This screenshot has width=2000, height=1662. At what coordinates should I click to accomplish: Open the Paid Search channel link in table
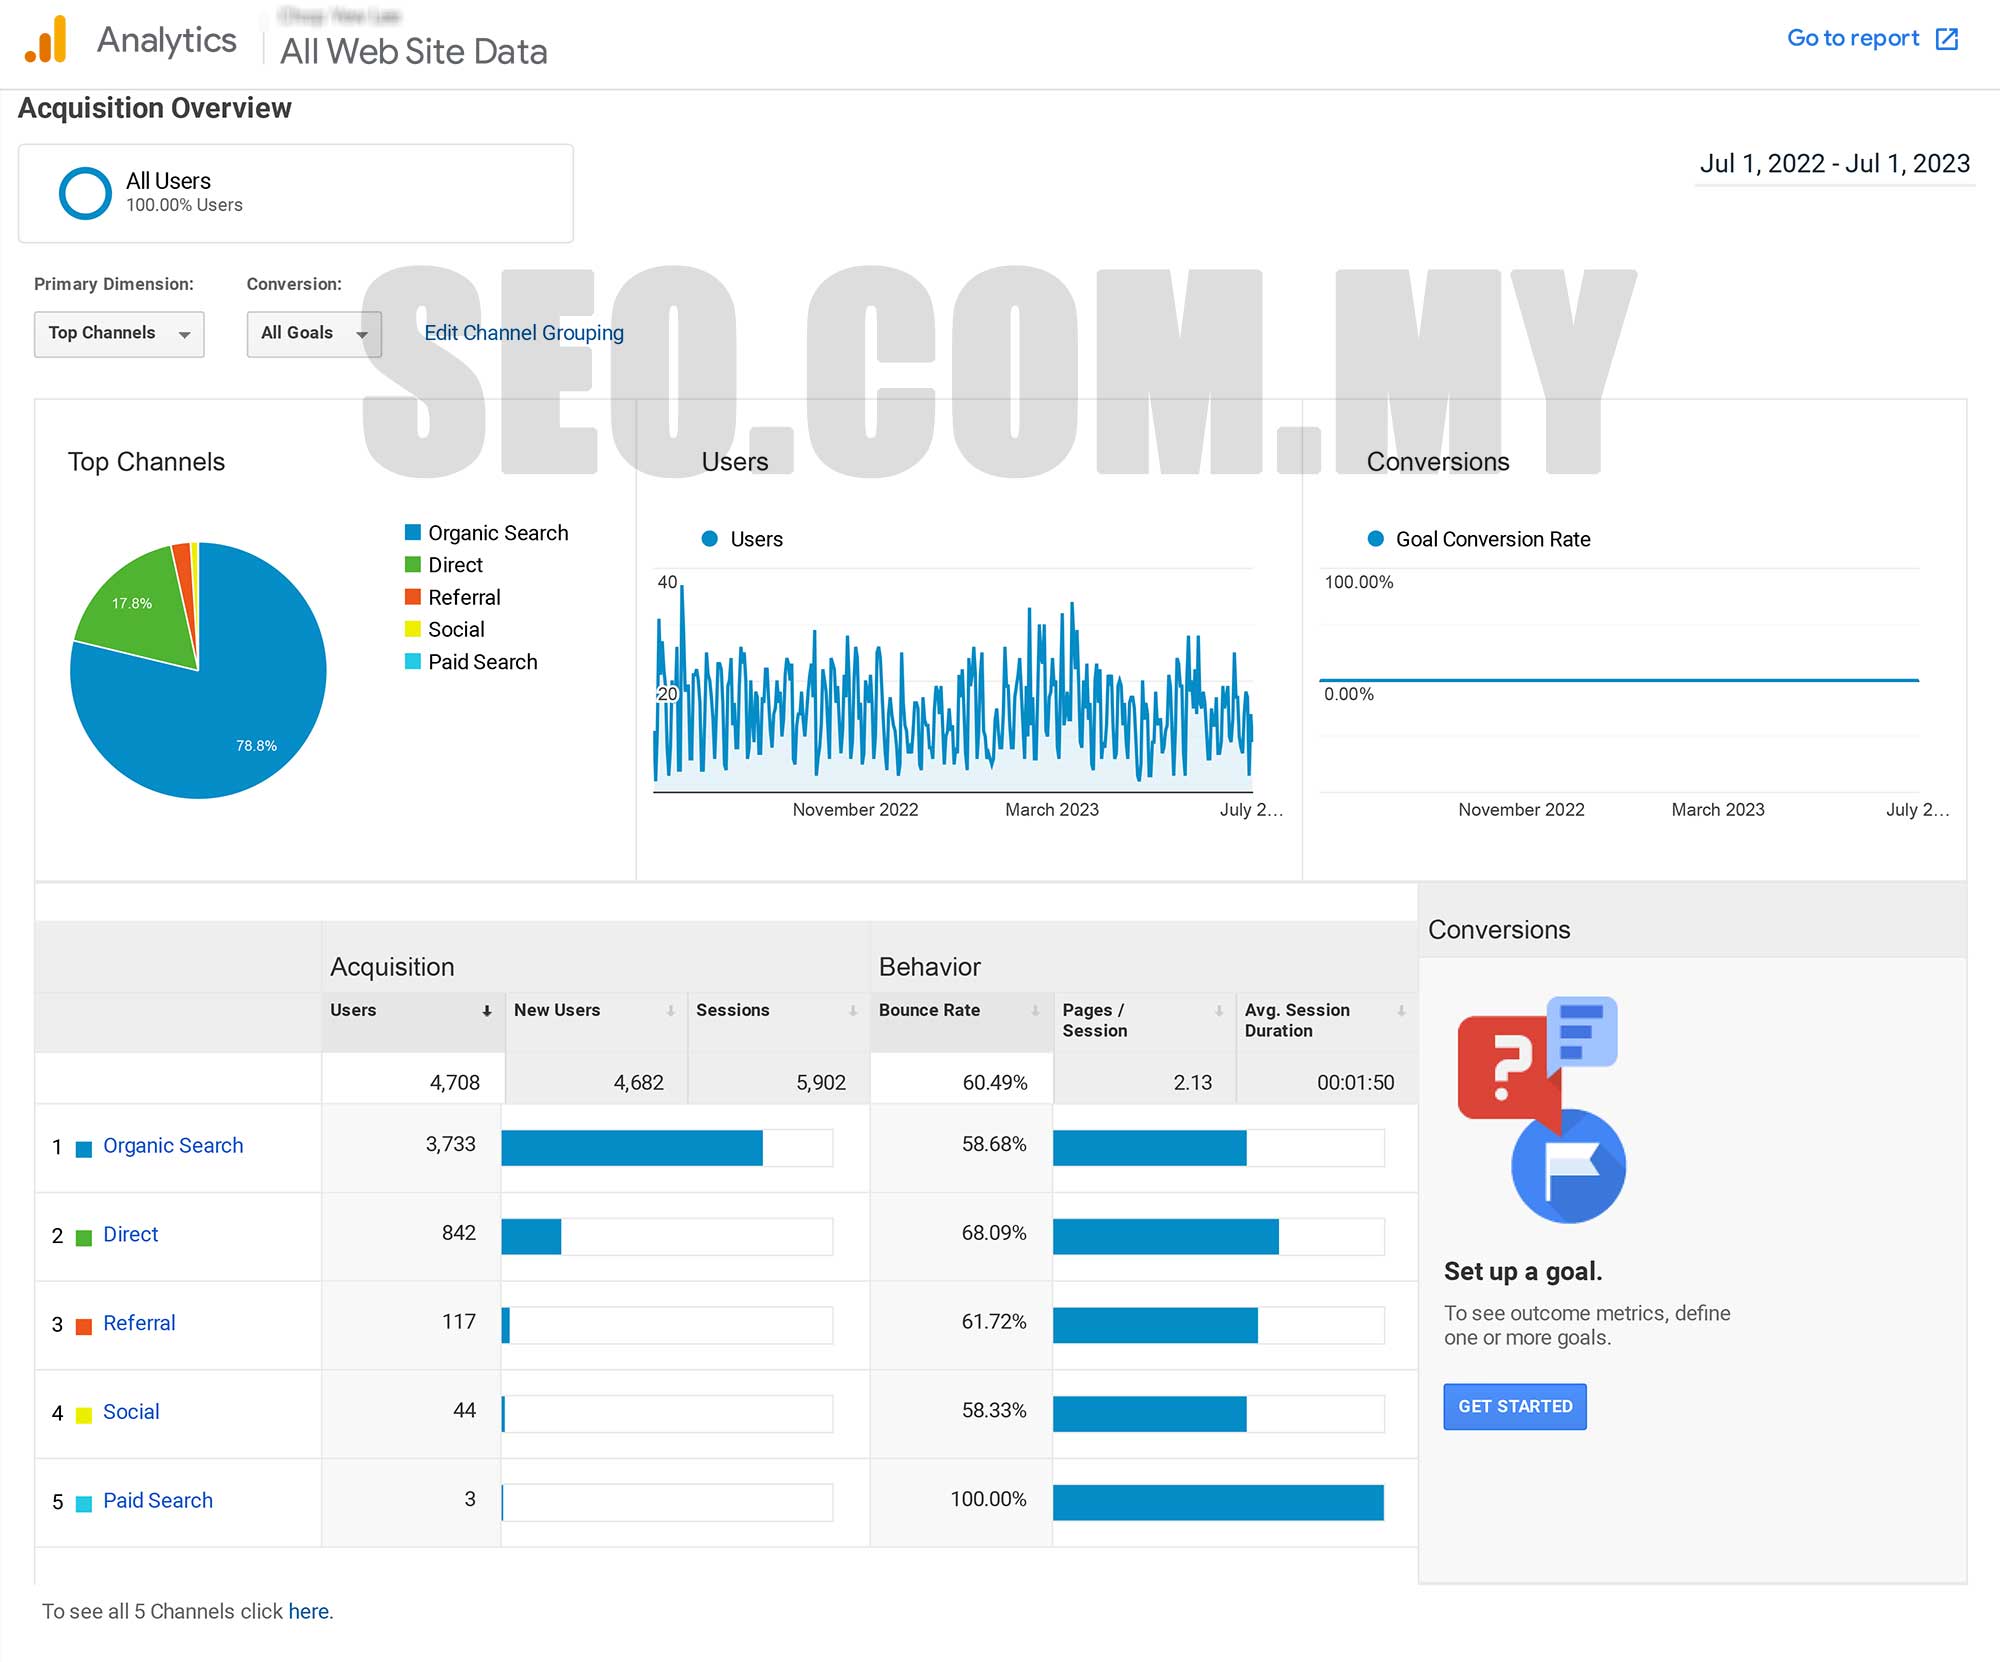[x=158, y=1501]
